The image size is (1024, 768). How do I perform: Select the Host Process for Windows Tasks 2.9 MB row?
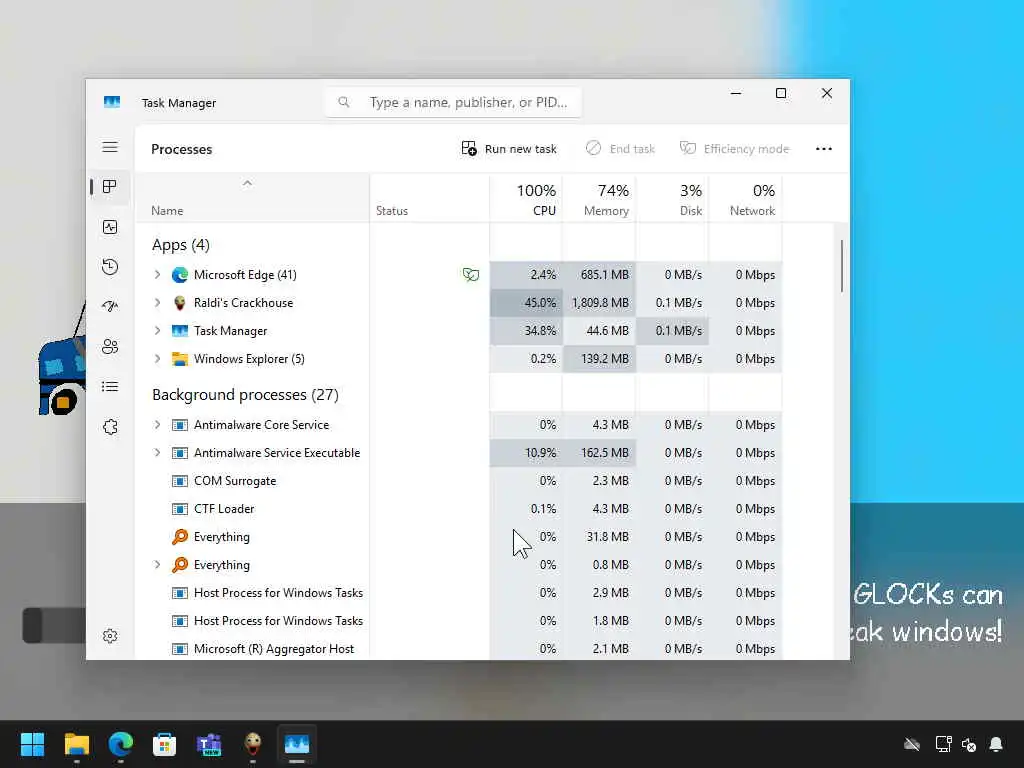click(458, 593)
